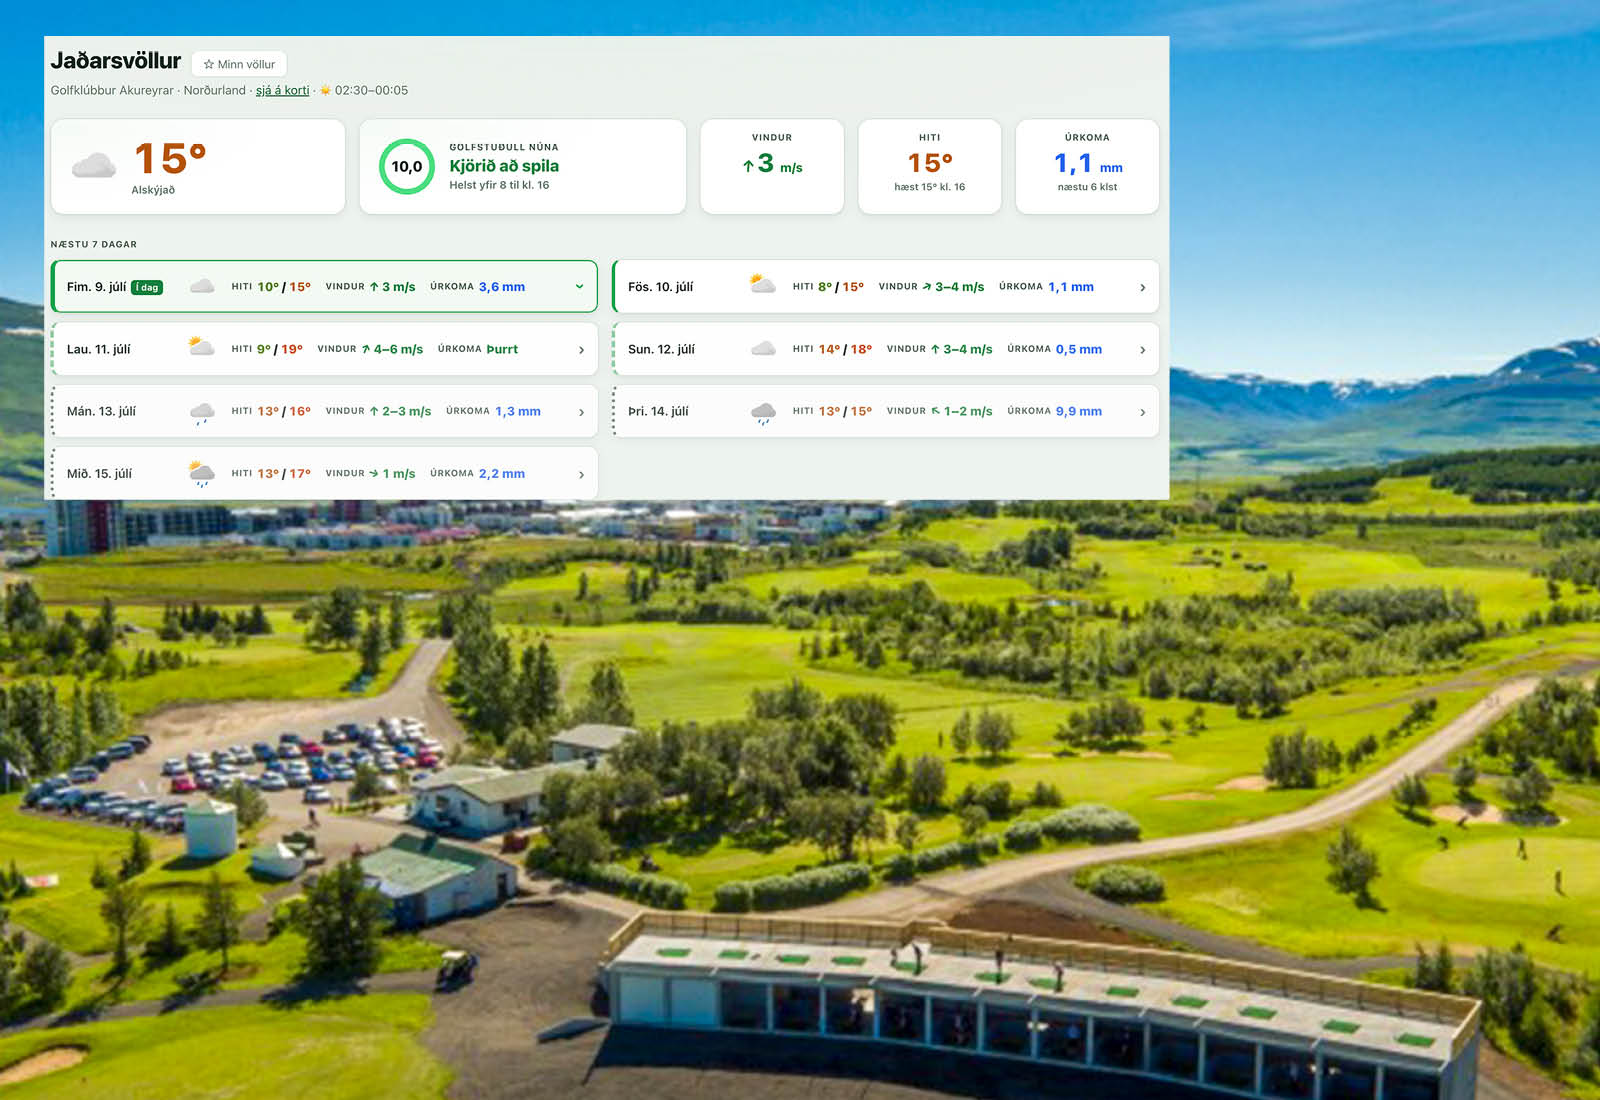1600x1100 pixels.
Task: Click the wind arrow in Sun. 12. júlí row
Action: (935, 349)
